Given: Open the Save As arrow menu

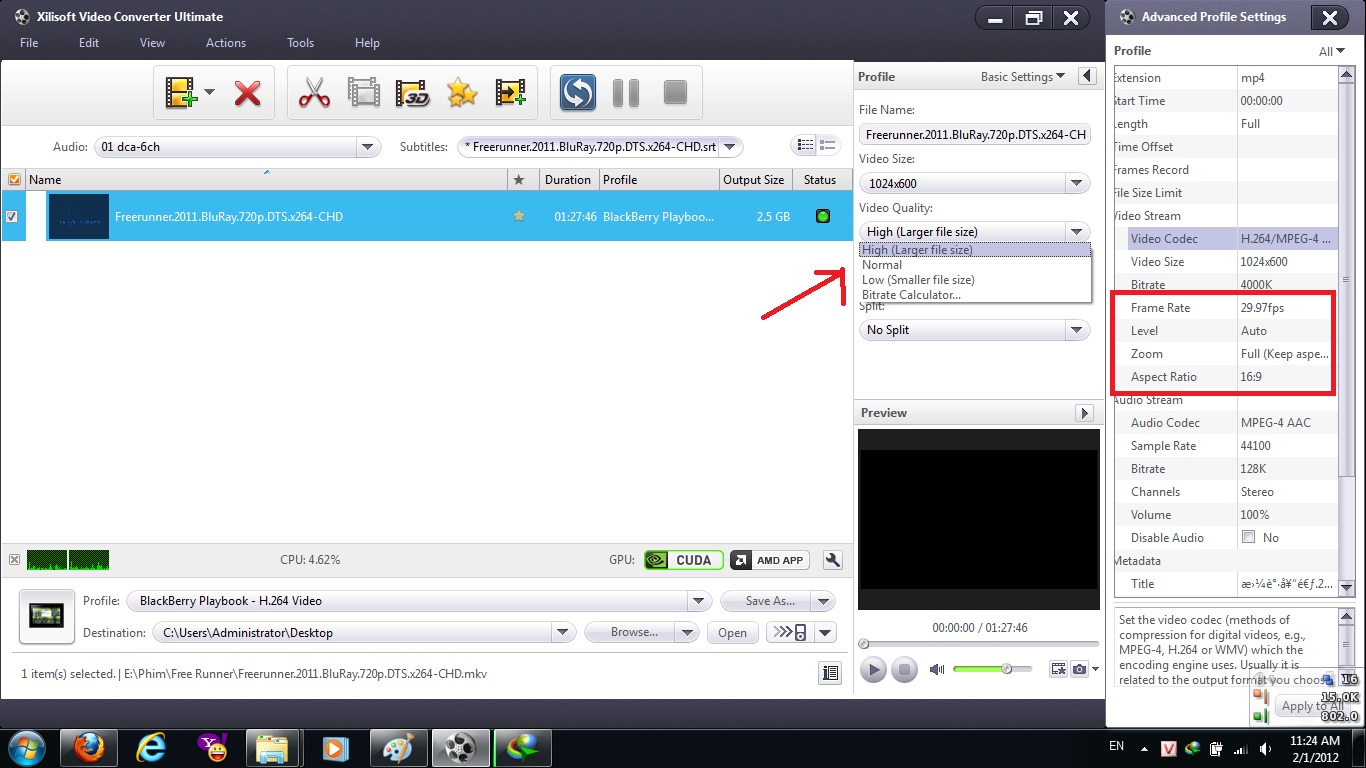Looking at the screenshot, I should pos(823,601).
